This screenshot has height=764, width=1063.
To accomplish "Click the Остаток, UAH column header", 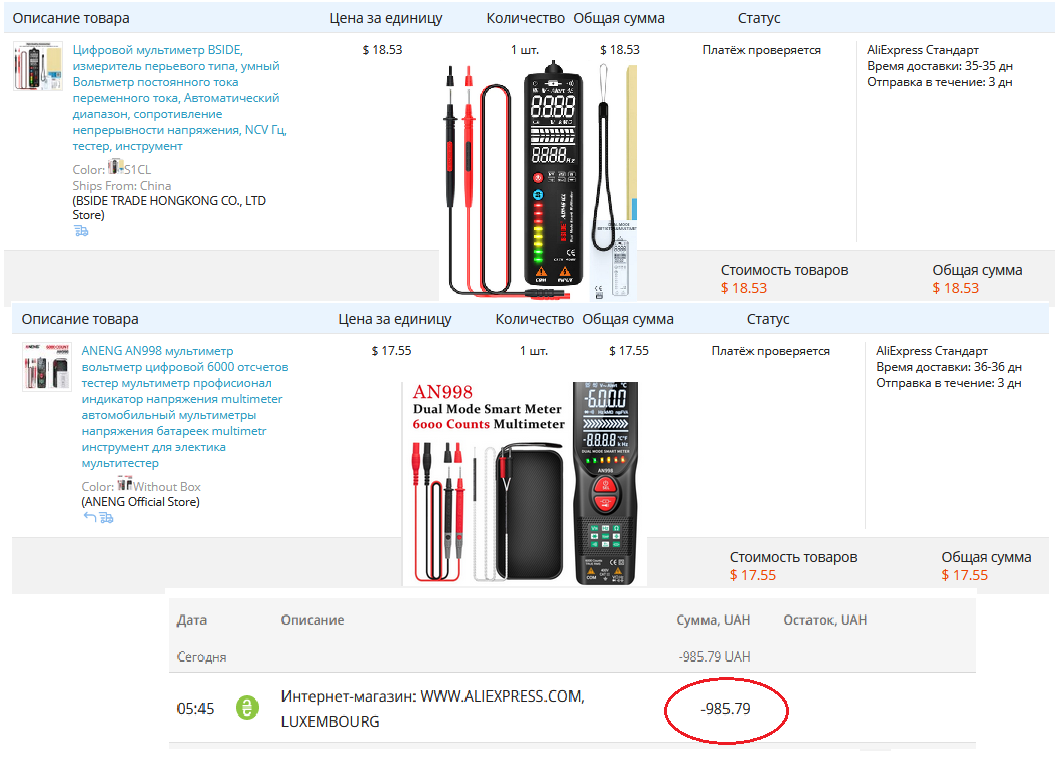I will 825,620.
